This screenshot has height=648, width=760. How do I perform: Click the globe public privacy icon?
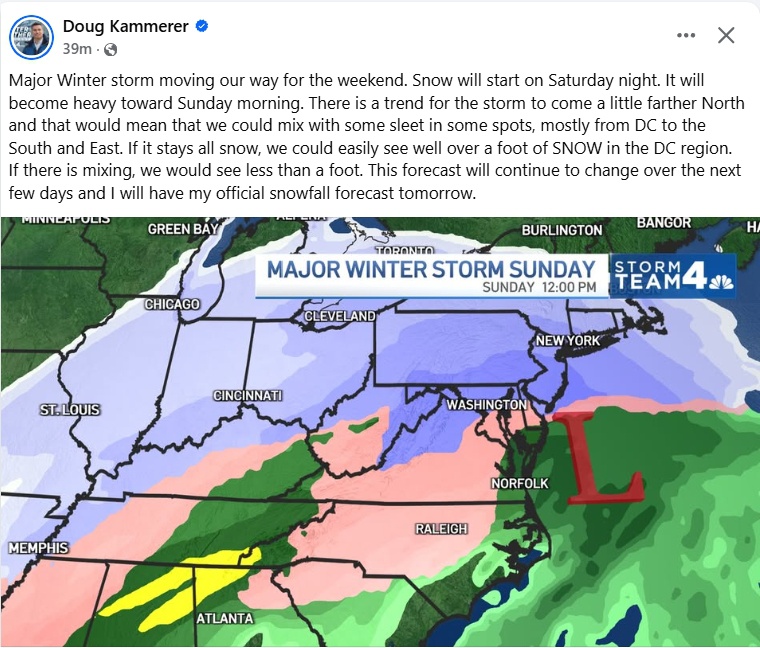click(111, 49)
